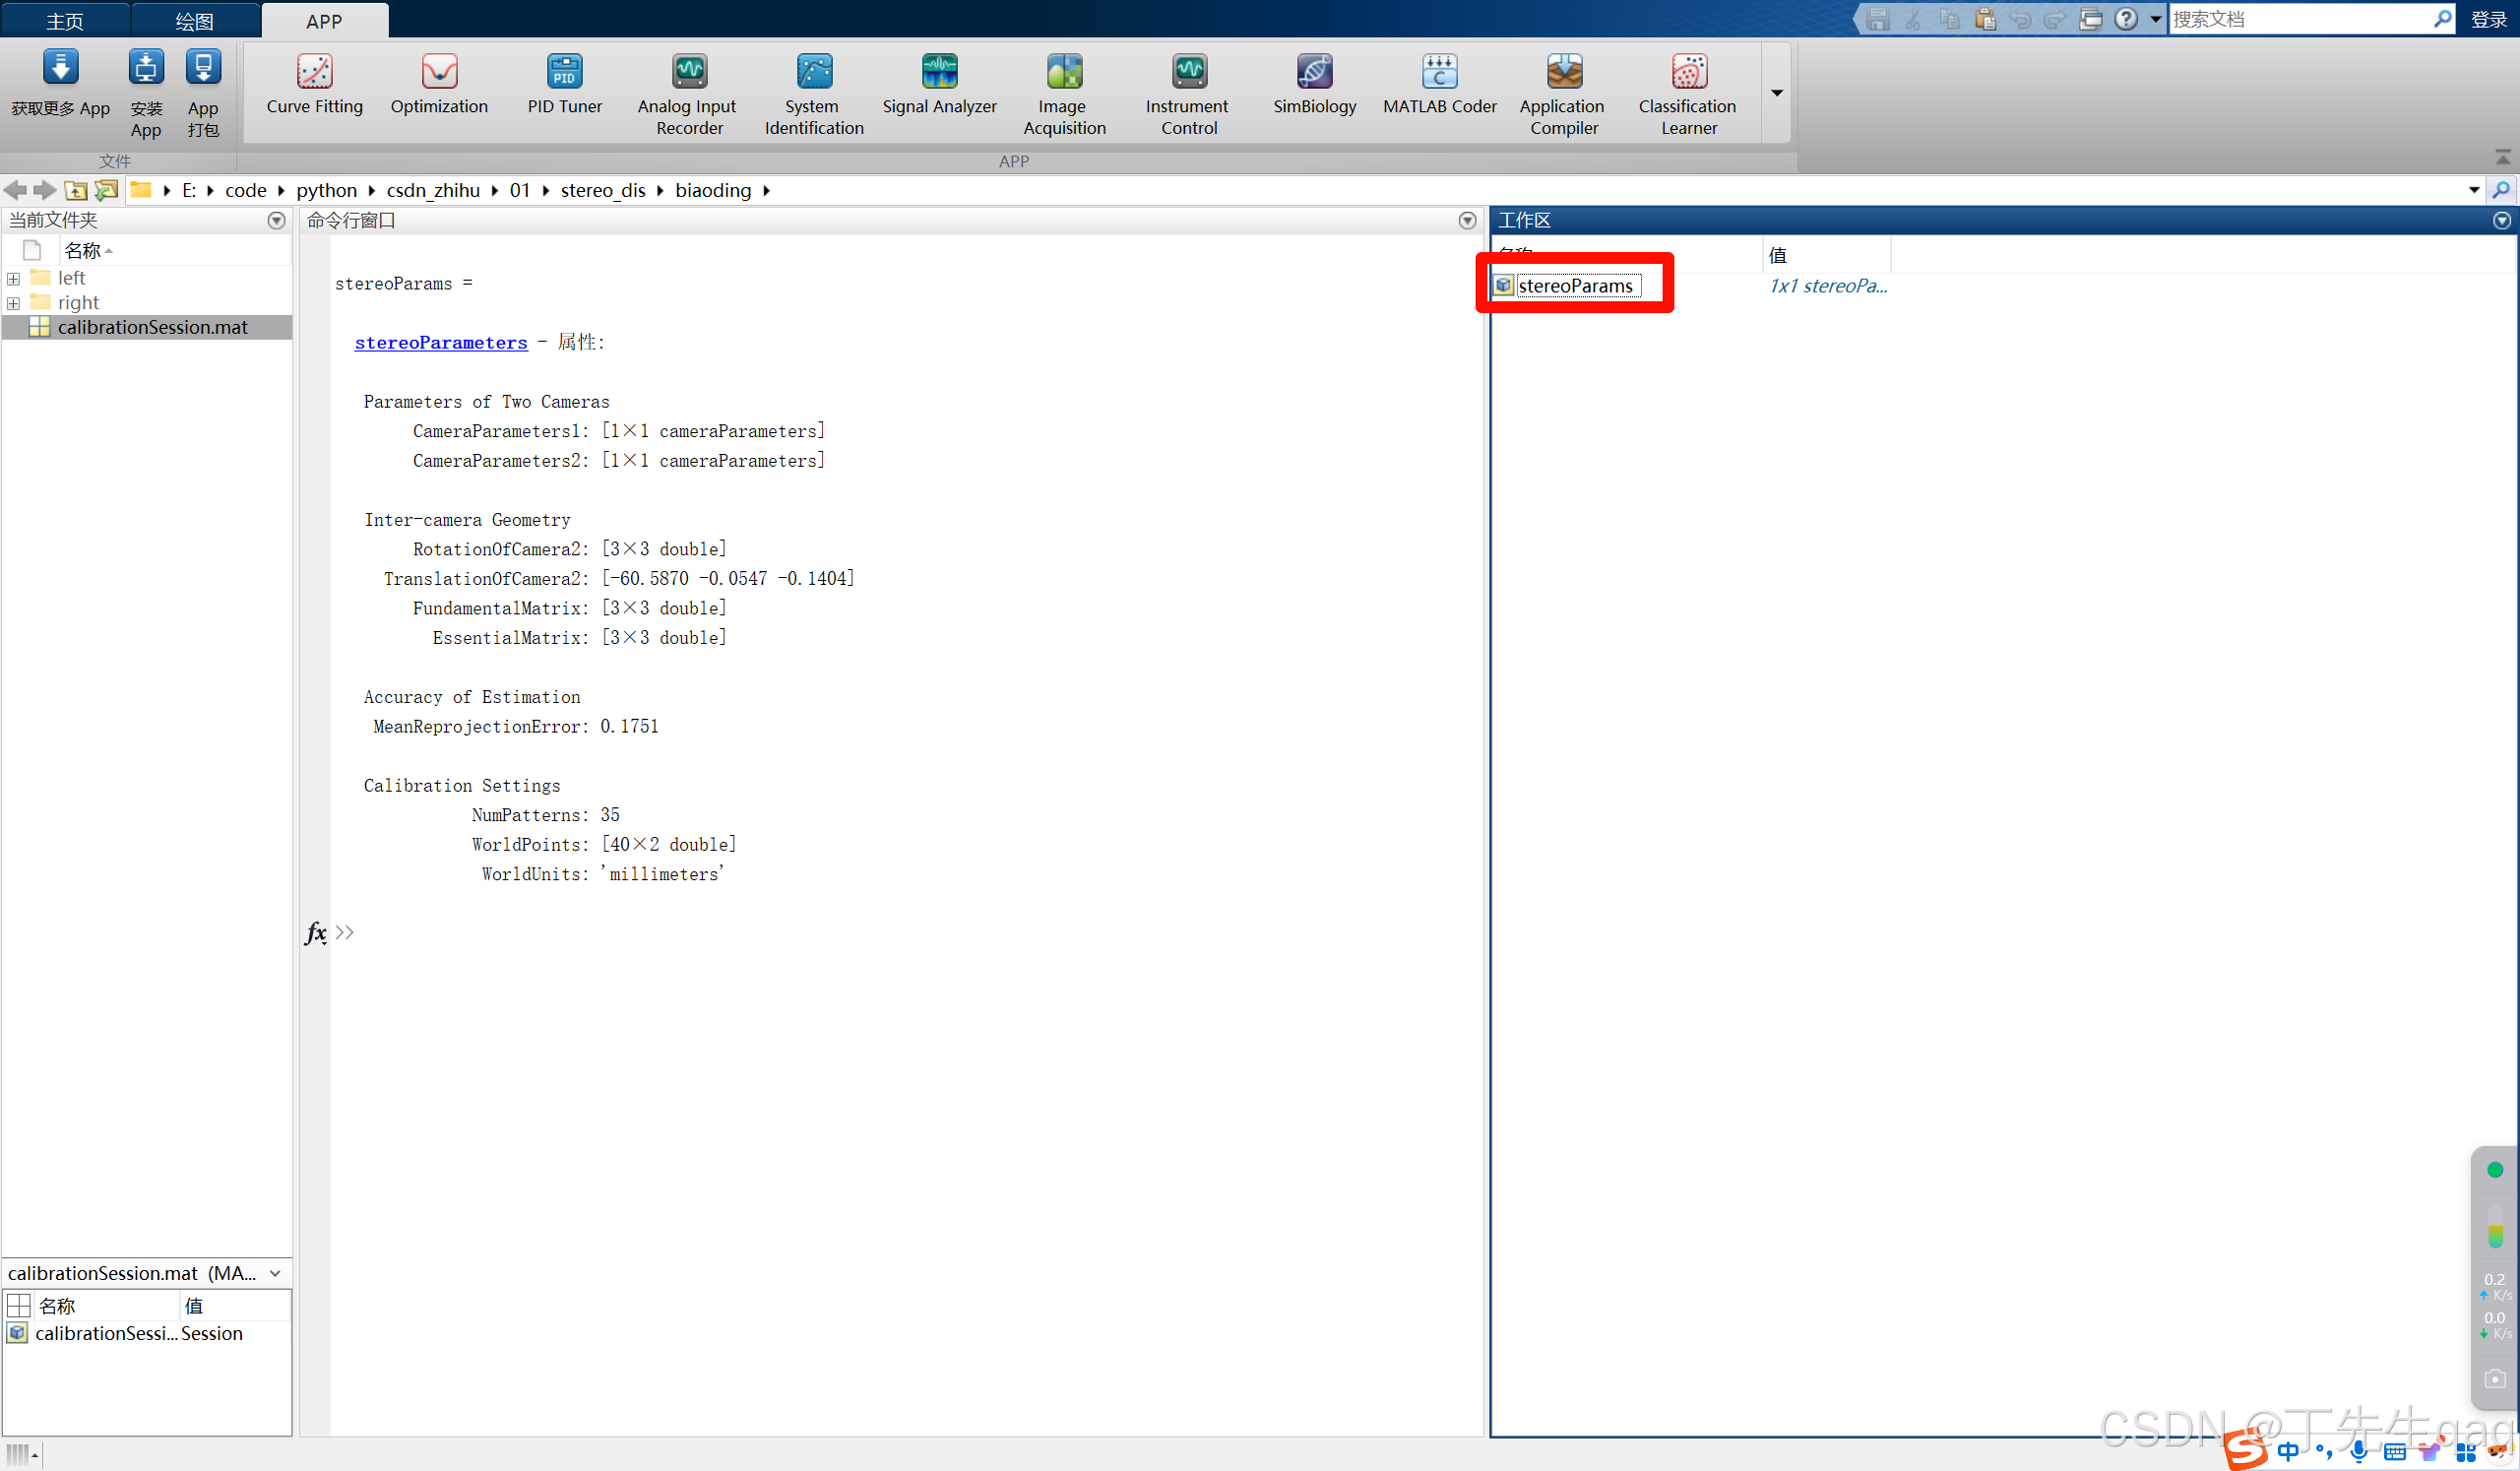Expand the right folder tree node
The width and height of the screenshot is (2520, 1471).
[13, 303]
